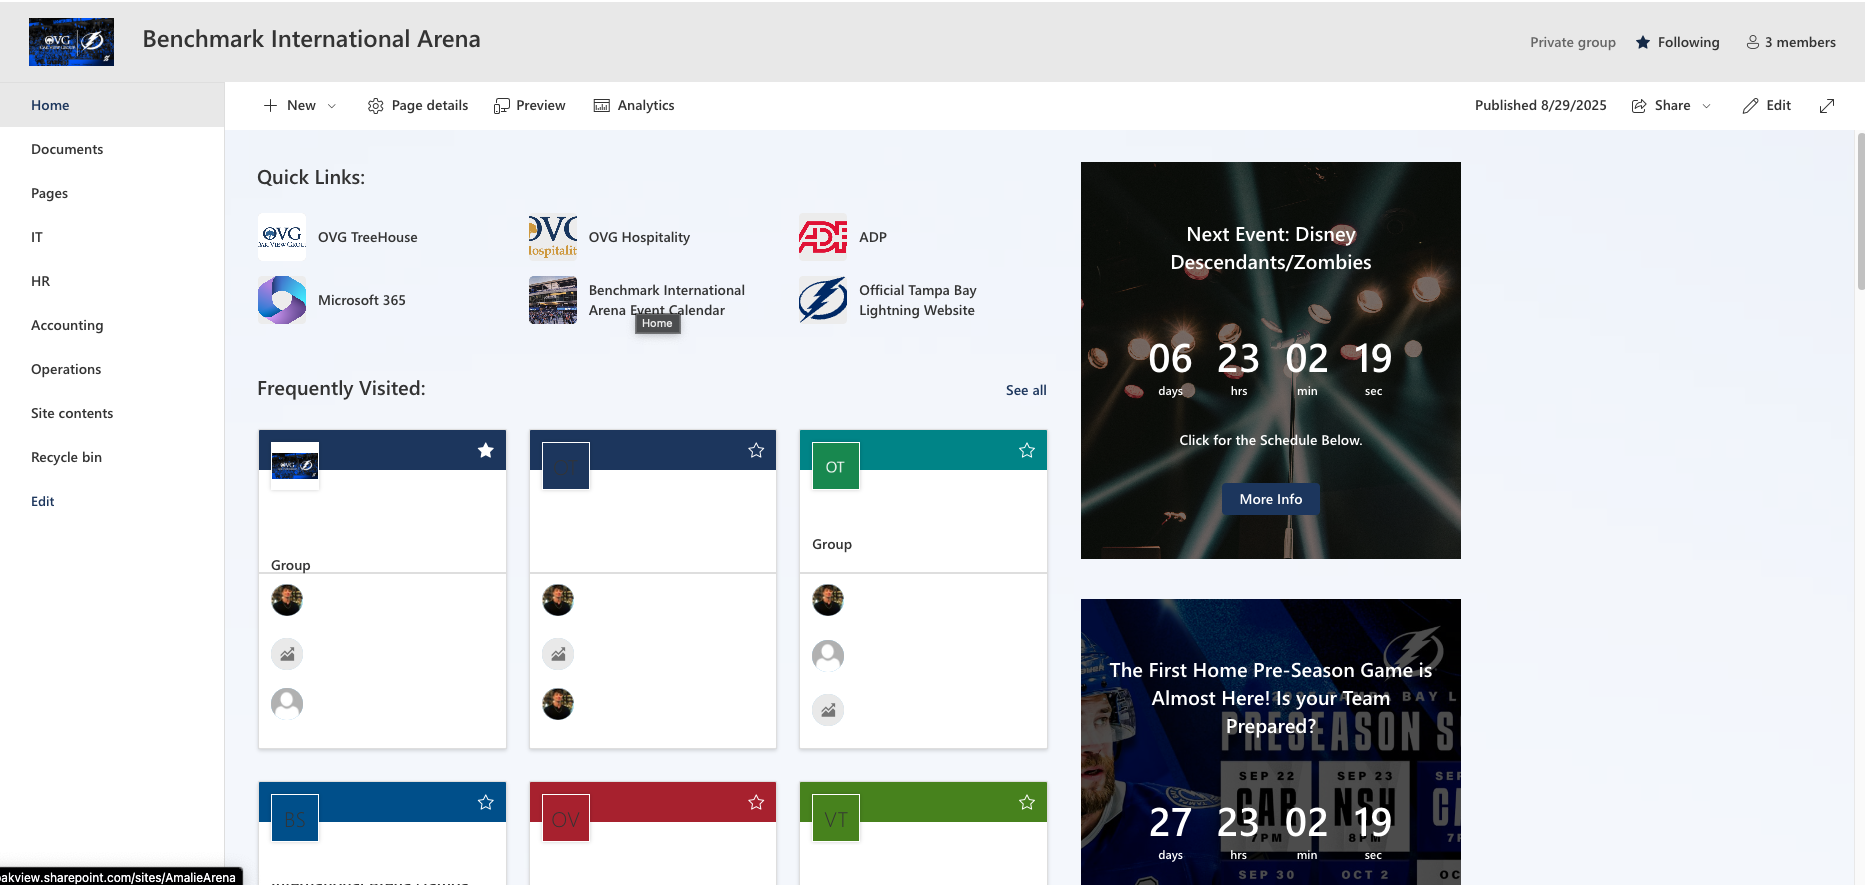Click the avatar photo on OT card
1865x885 pixels.
pyautogui.click(x=828, y=600)
